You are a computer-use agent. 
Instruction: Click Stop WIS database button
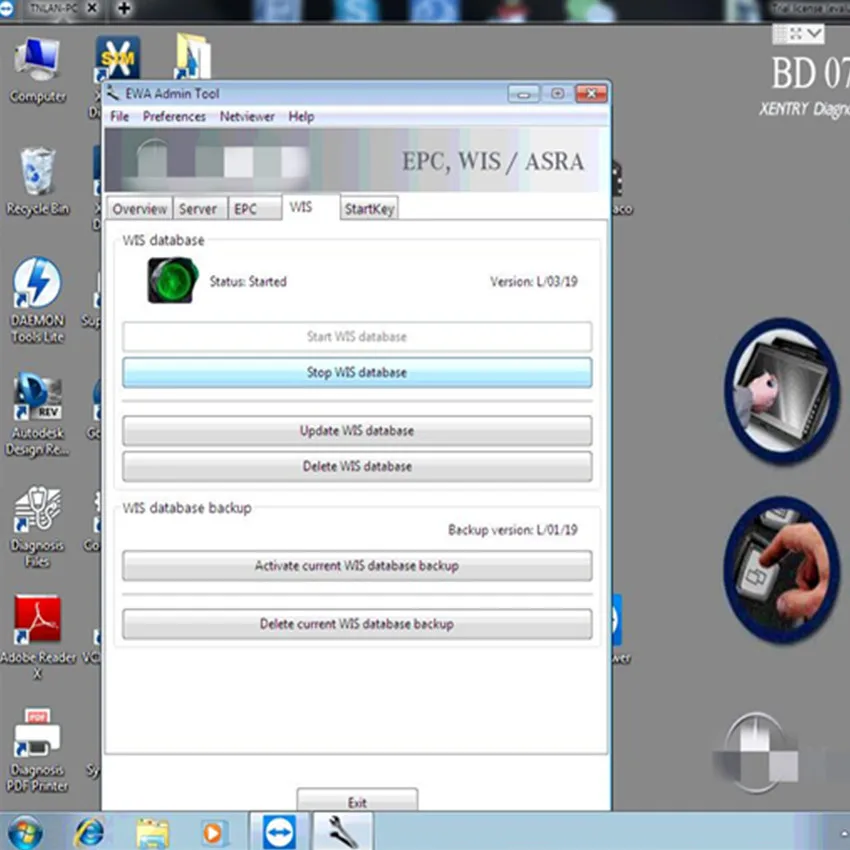pyautogui.click(x=357, y=372)
